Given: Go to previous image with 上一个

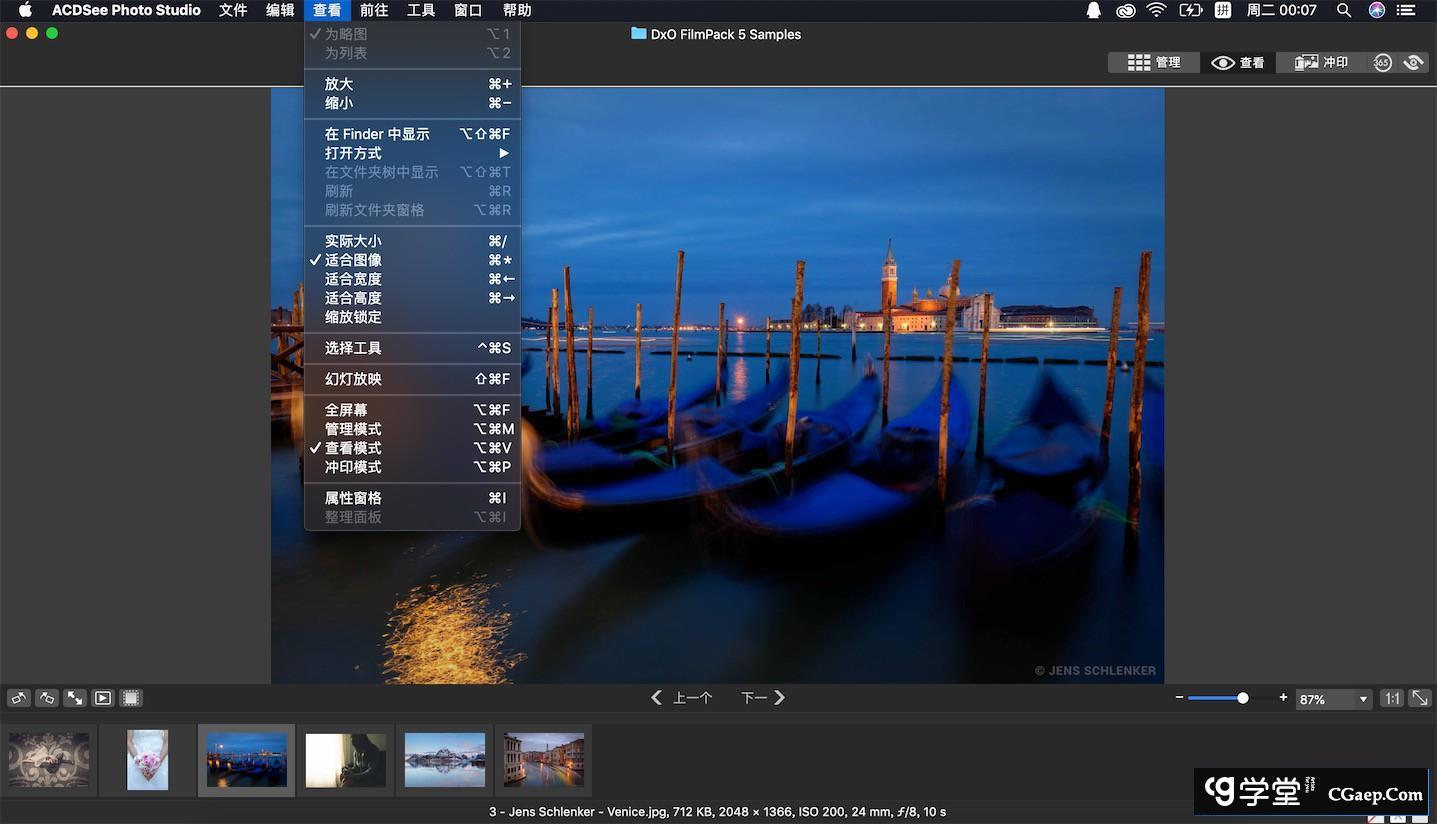Looking at the screenshot, I should (682, 698).
